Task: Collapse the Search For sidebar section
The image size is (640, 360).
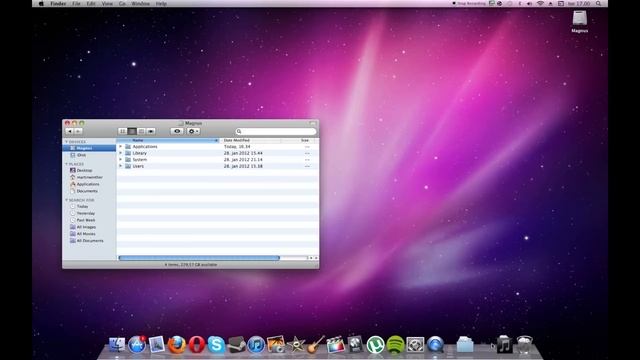Action: 67,200
